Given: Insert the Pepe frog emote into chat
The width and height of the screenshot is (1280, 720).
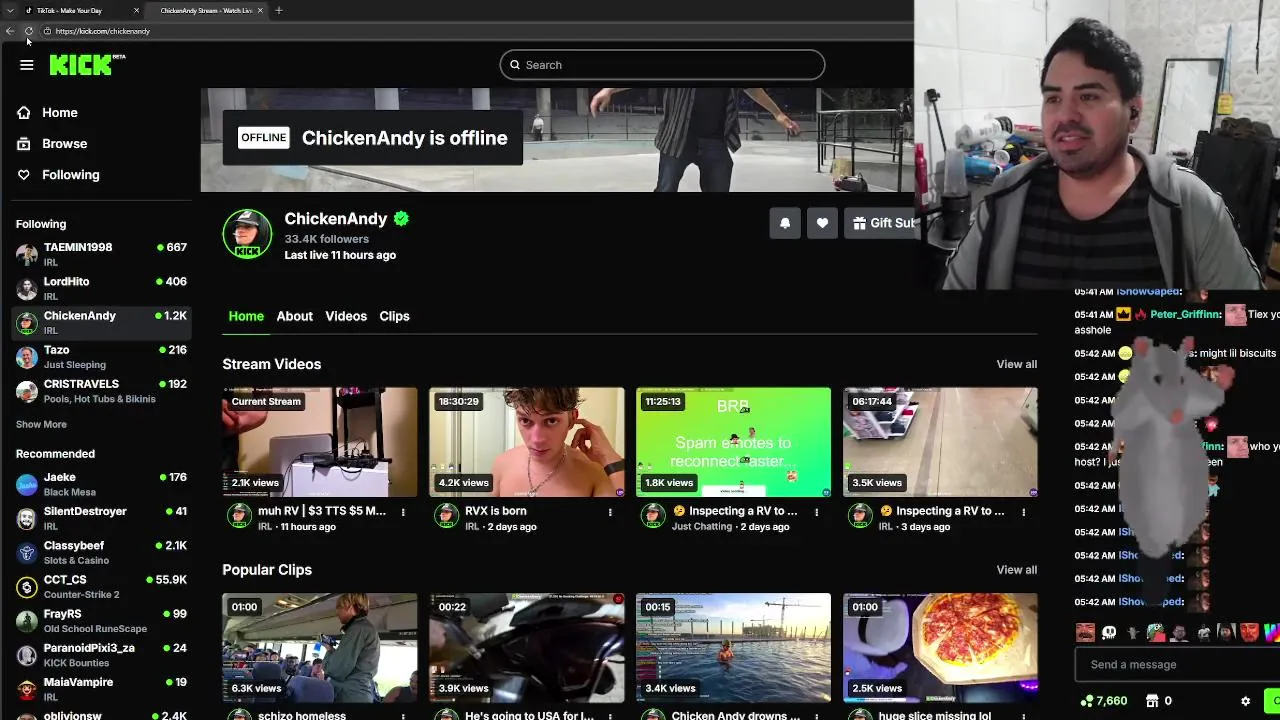Looking at the screenshot, I should tap(1156, 632).
